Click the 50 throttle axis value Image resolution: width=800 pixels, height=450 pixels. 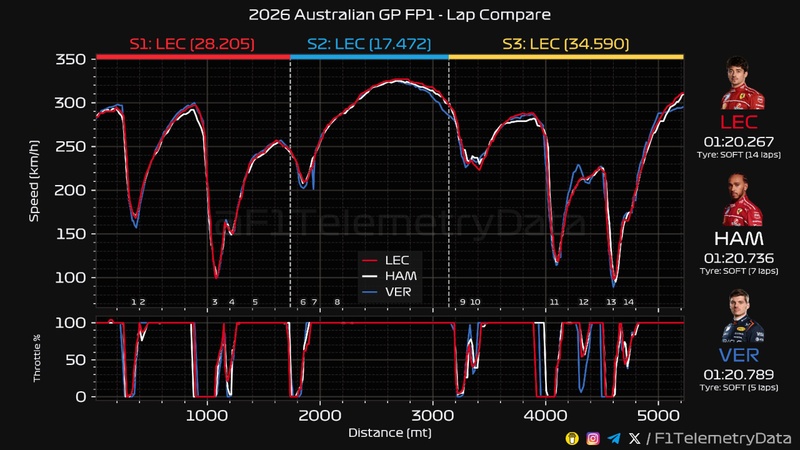[77, 360]
